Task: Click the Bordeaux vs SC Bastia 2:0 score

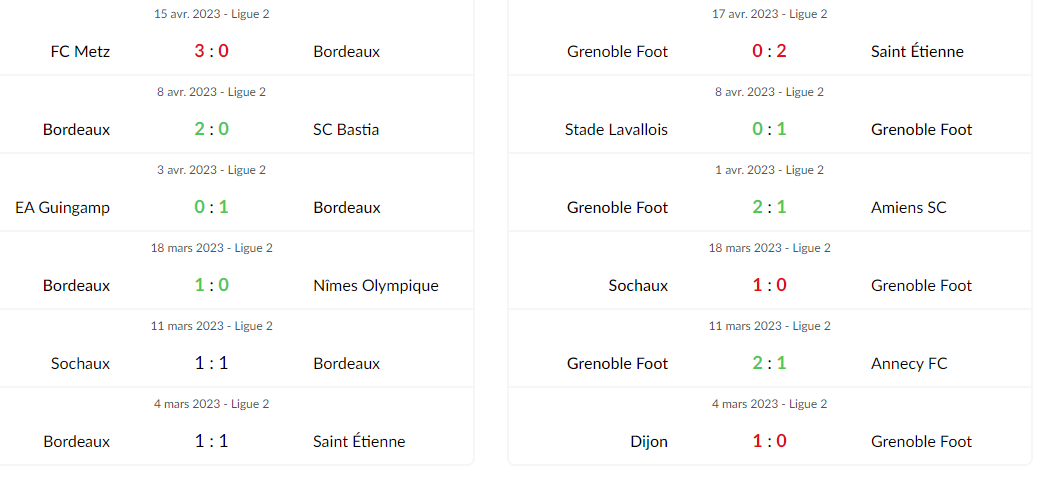Action: (211, 129)
